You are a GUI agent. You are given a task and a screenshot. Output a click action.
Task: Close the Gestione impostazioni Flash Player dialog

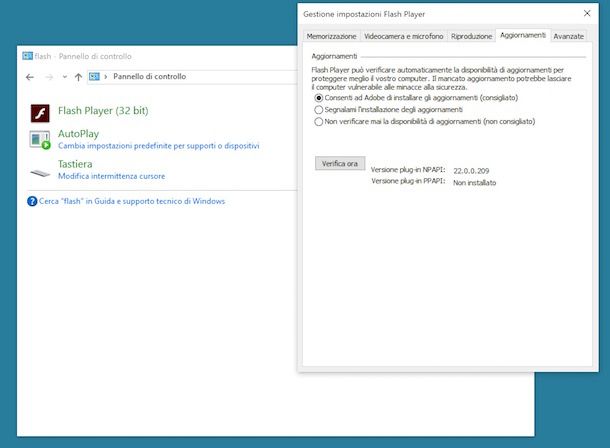point(587,14)
